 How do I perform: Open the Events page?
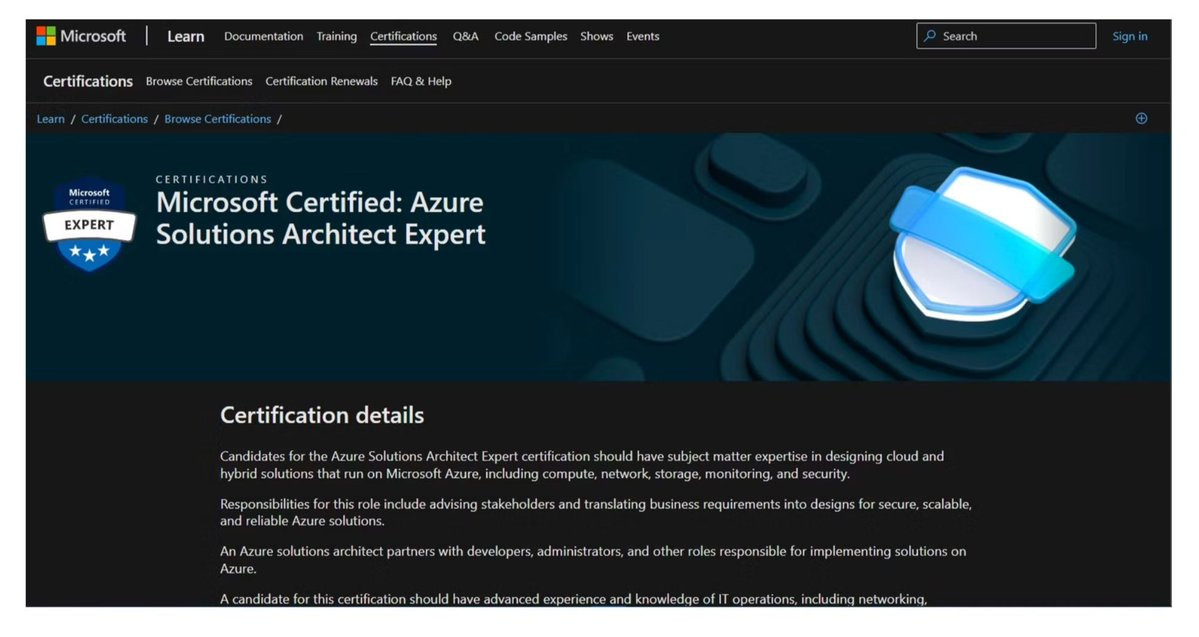(642, 36)
